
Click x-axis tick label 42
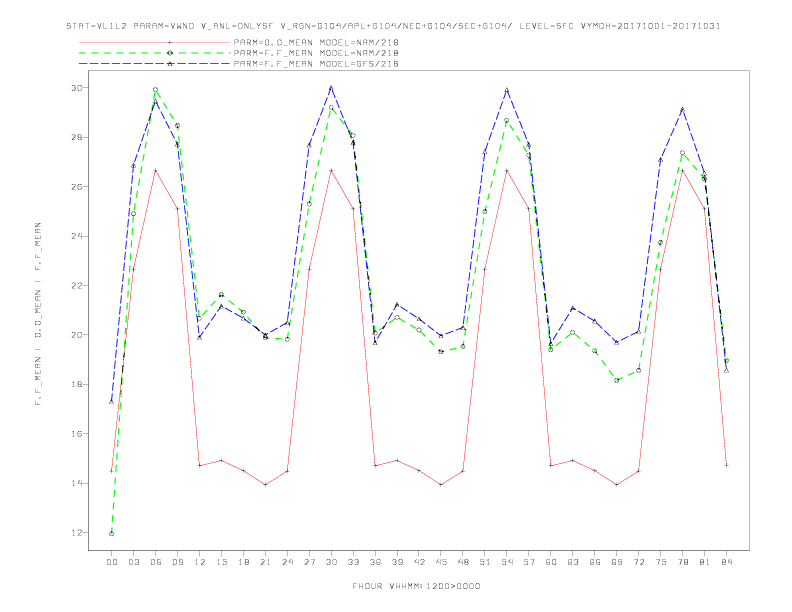click(419, 562)
